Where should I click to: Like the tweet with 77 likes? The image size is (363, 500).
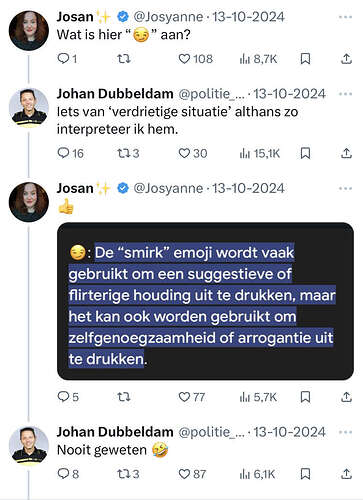coord(192,397)
